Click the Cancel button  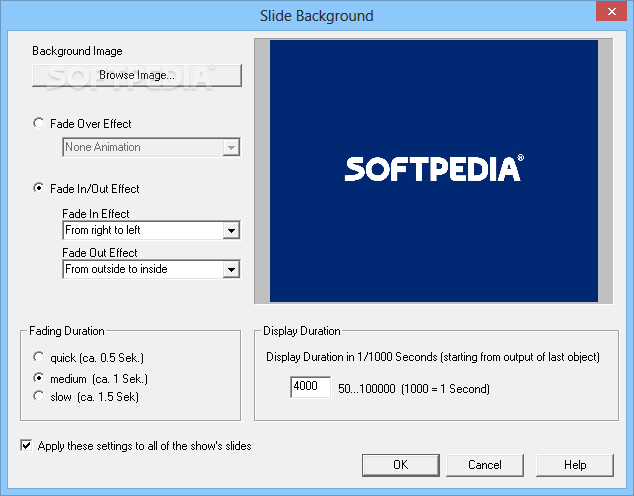pos(485,465)
